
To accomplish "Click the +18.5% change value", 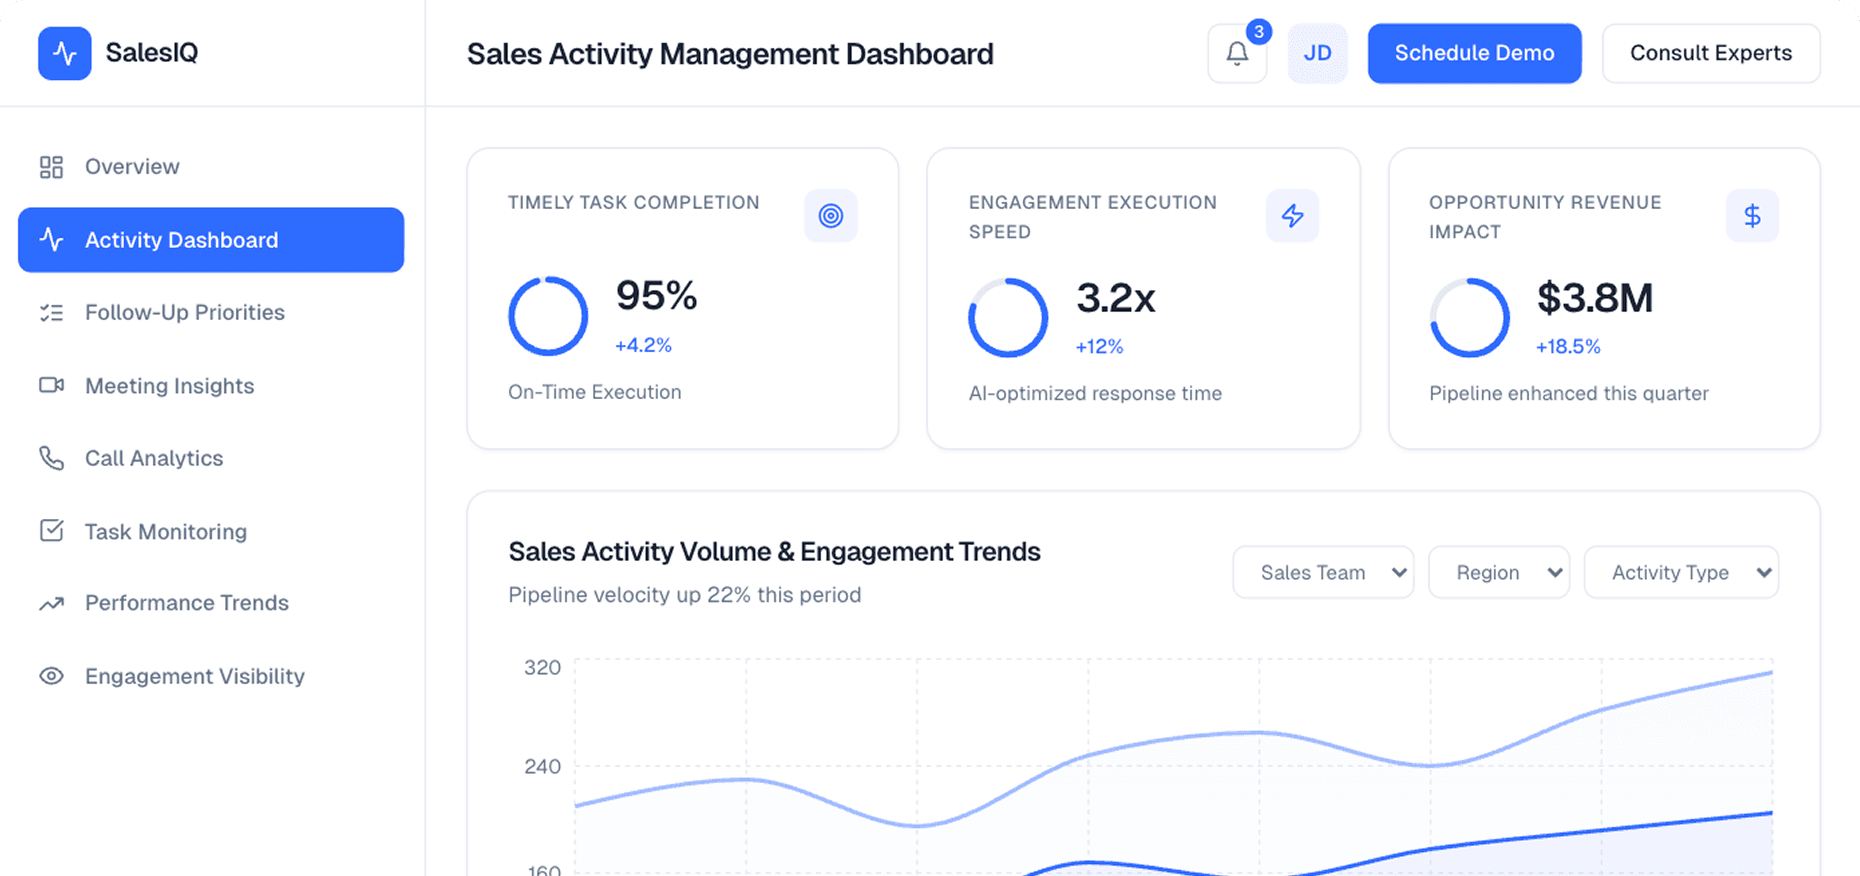I will point(1568,347).
